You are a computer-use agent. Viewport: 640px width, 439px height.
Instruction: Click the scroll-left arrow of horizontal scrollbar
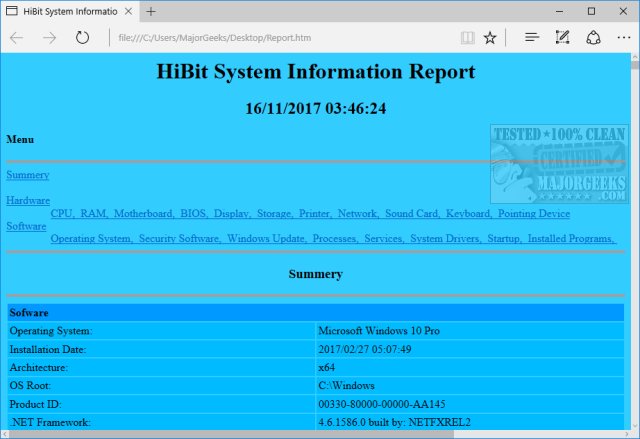click(x=4, y=435)
